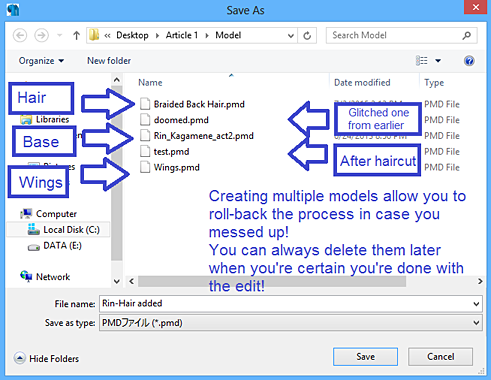Refresh the Model folder view
This screenshot has height=380, width=491.
tap(307, 35)
